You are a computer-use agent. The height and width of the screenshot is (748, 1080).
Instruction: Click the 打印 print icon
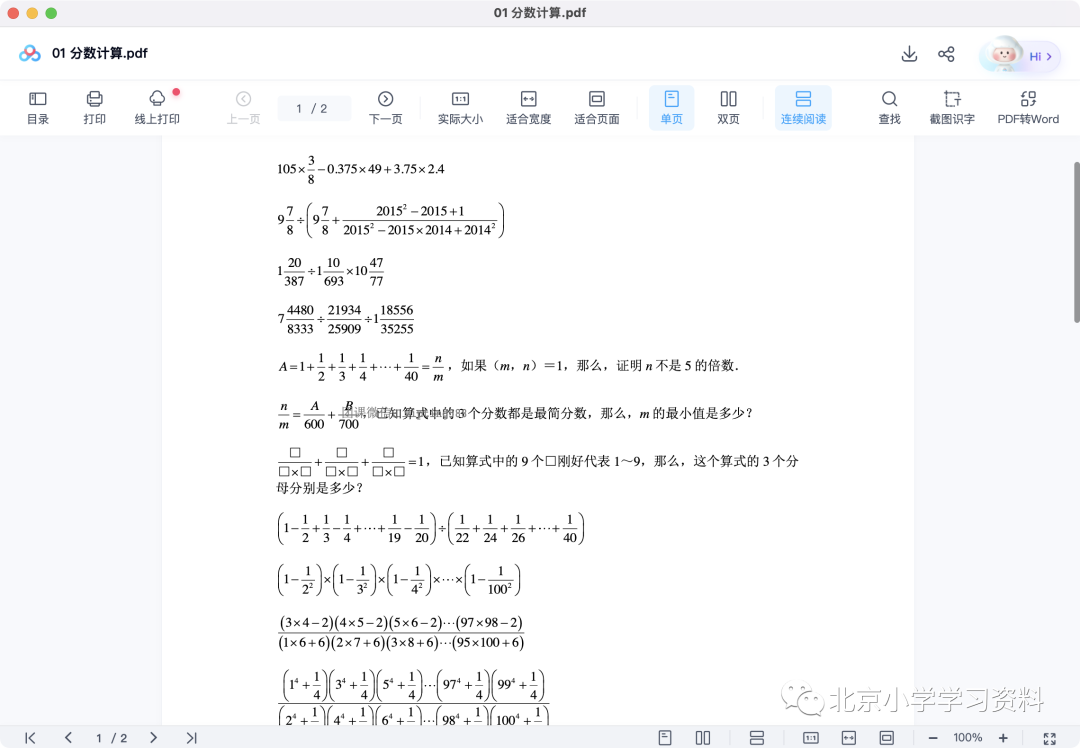pyautogui.click(x=94, y=108)
